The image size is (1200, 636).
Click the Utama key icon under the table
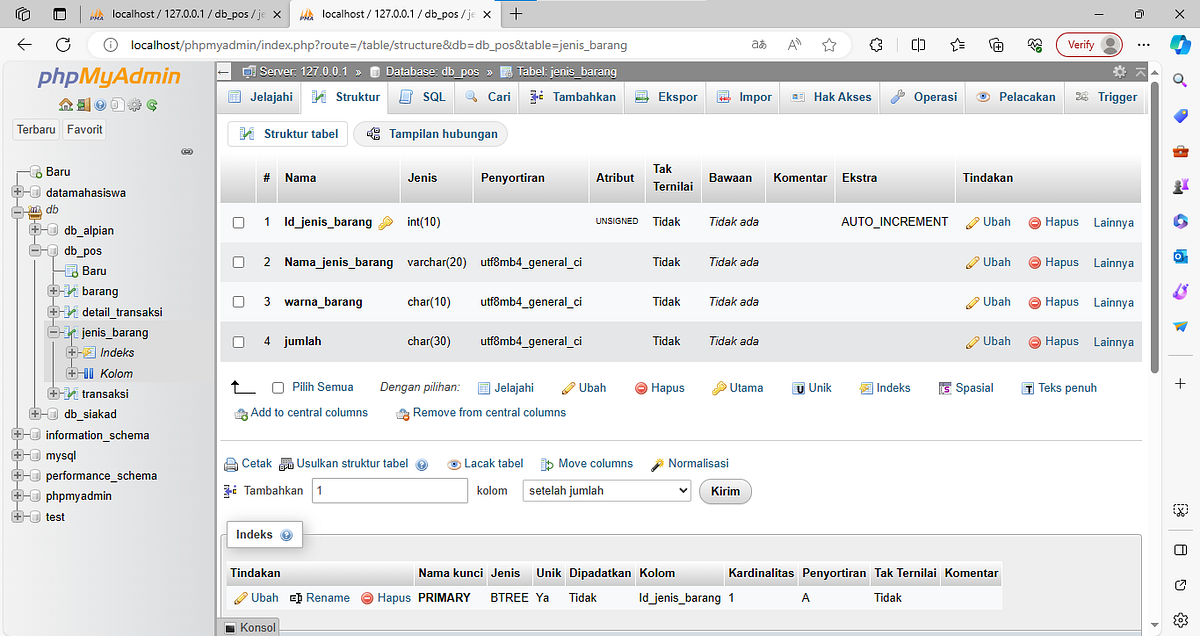coord(719,388)
